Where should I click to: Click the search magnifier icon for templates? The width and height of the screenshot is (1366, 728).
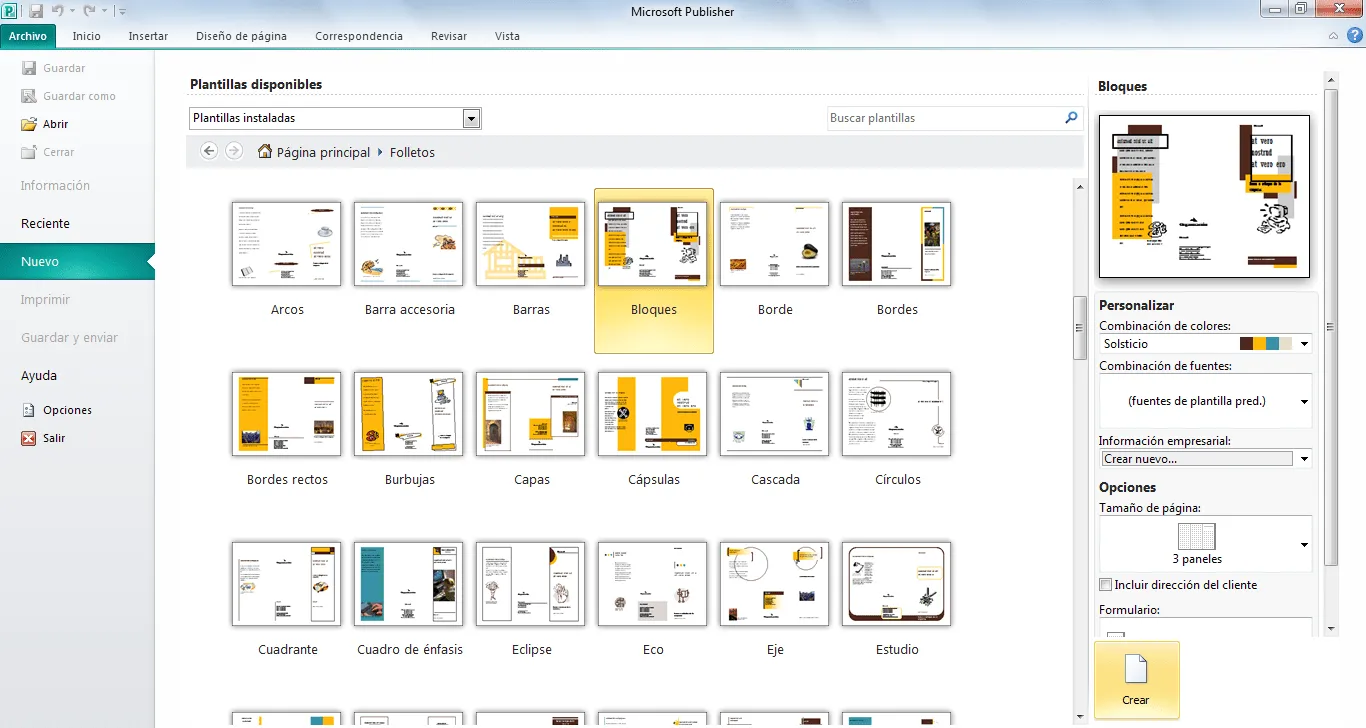tap(1072, 118)
